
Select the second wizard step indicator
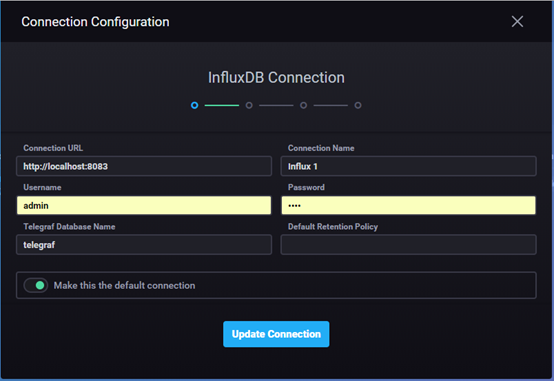point(249,105)
